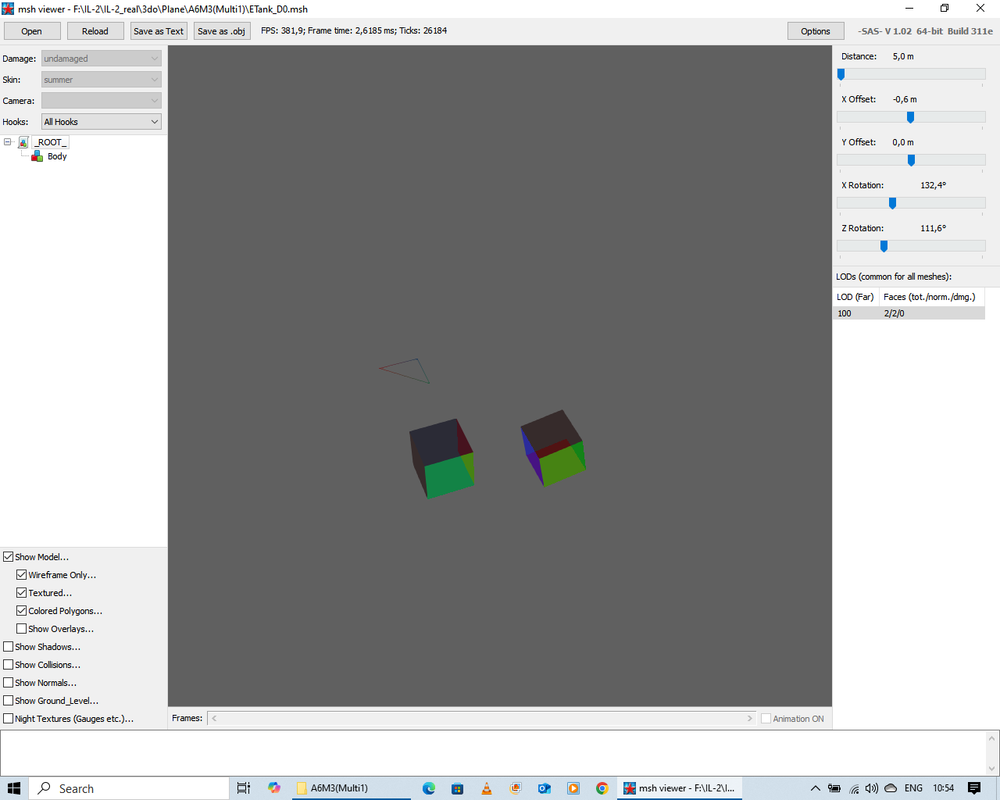Open the volume control in the tray
Image resolution: width=1000 pixels, height=800 pixels.
tap(872, 789)
